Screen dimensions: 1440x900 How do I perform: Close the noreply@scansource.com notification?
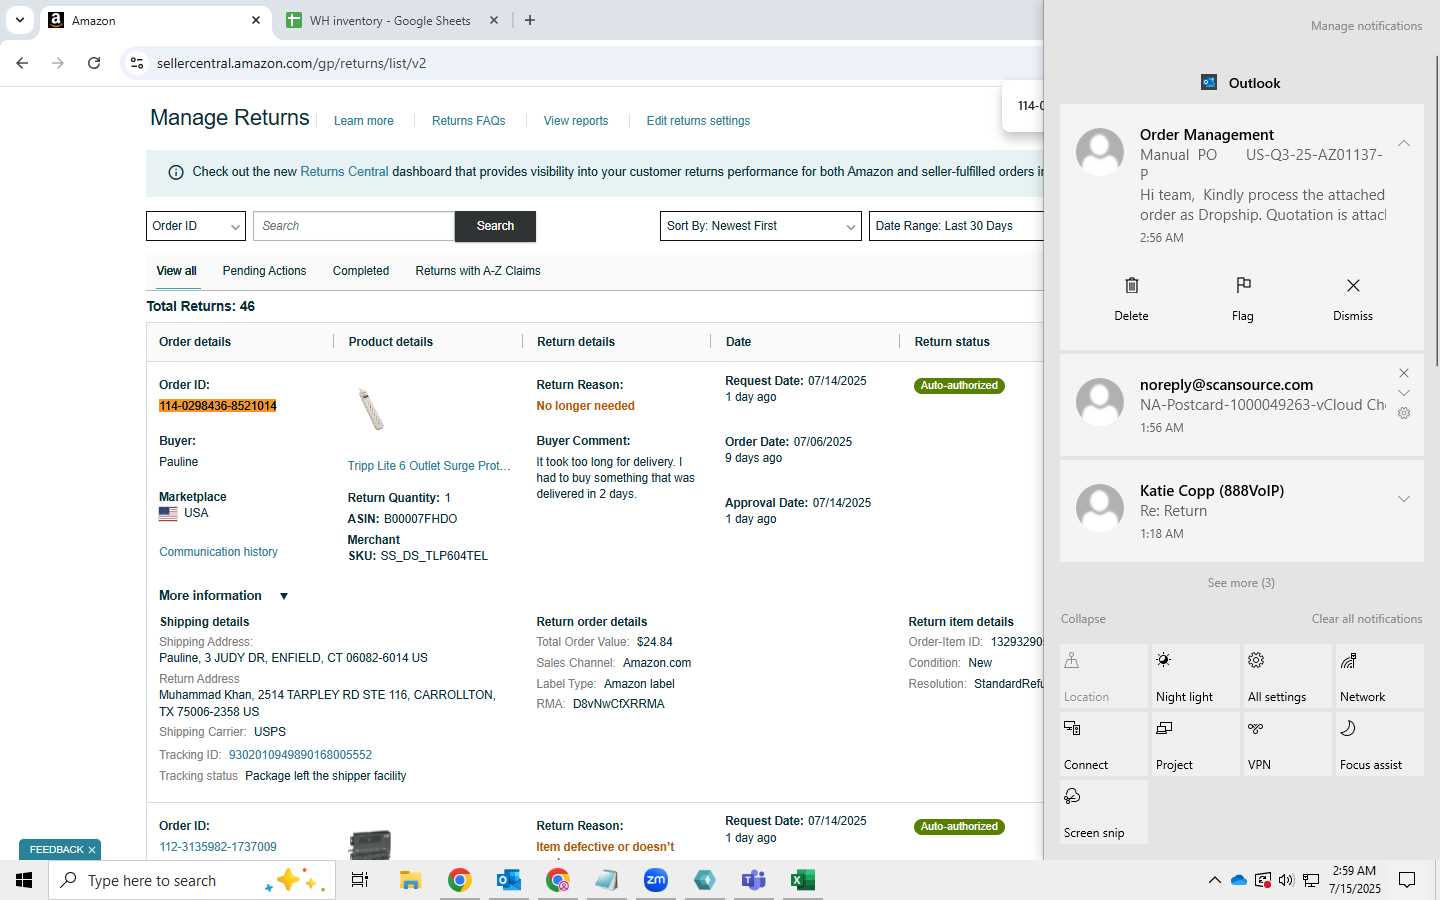[x=1404, y=373]
